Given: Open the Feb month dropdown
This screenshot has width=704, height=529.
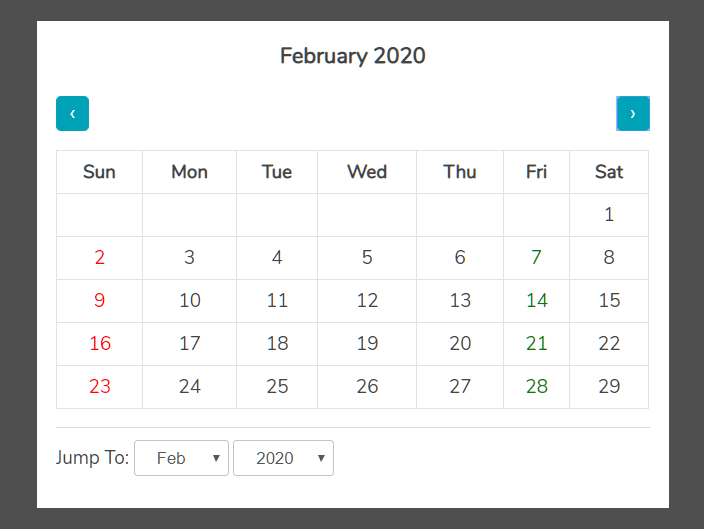Looking at the screenshot, I should [181, 458].
